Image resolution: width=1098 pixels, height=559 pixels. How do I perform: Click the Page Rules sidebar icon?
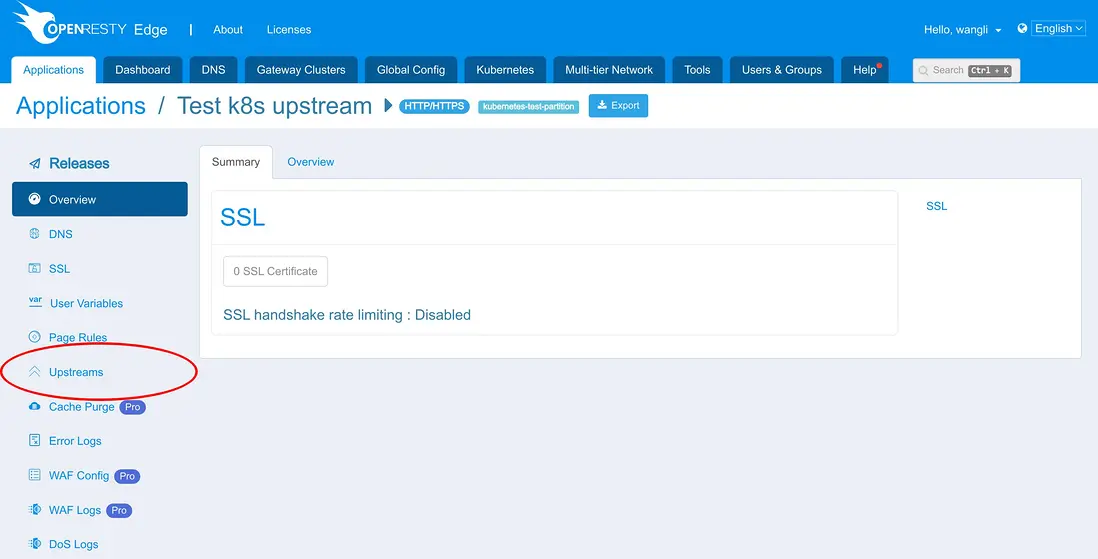pos(34,337)
